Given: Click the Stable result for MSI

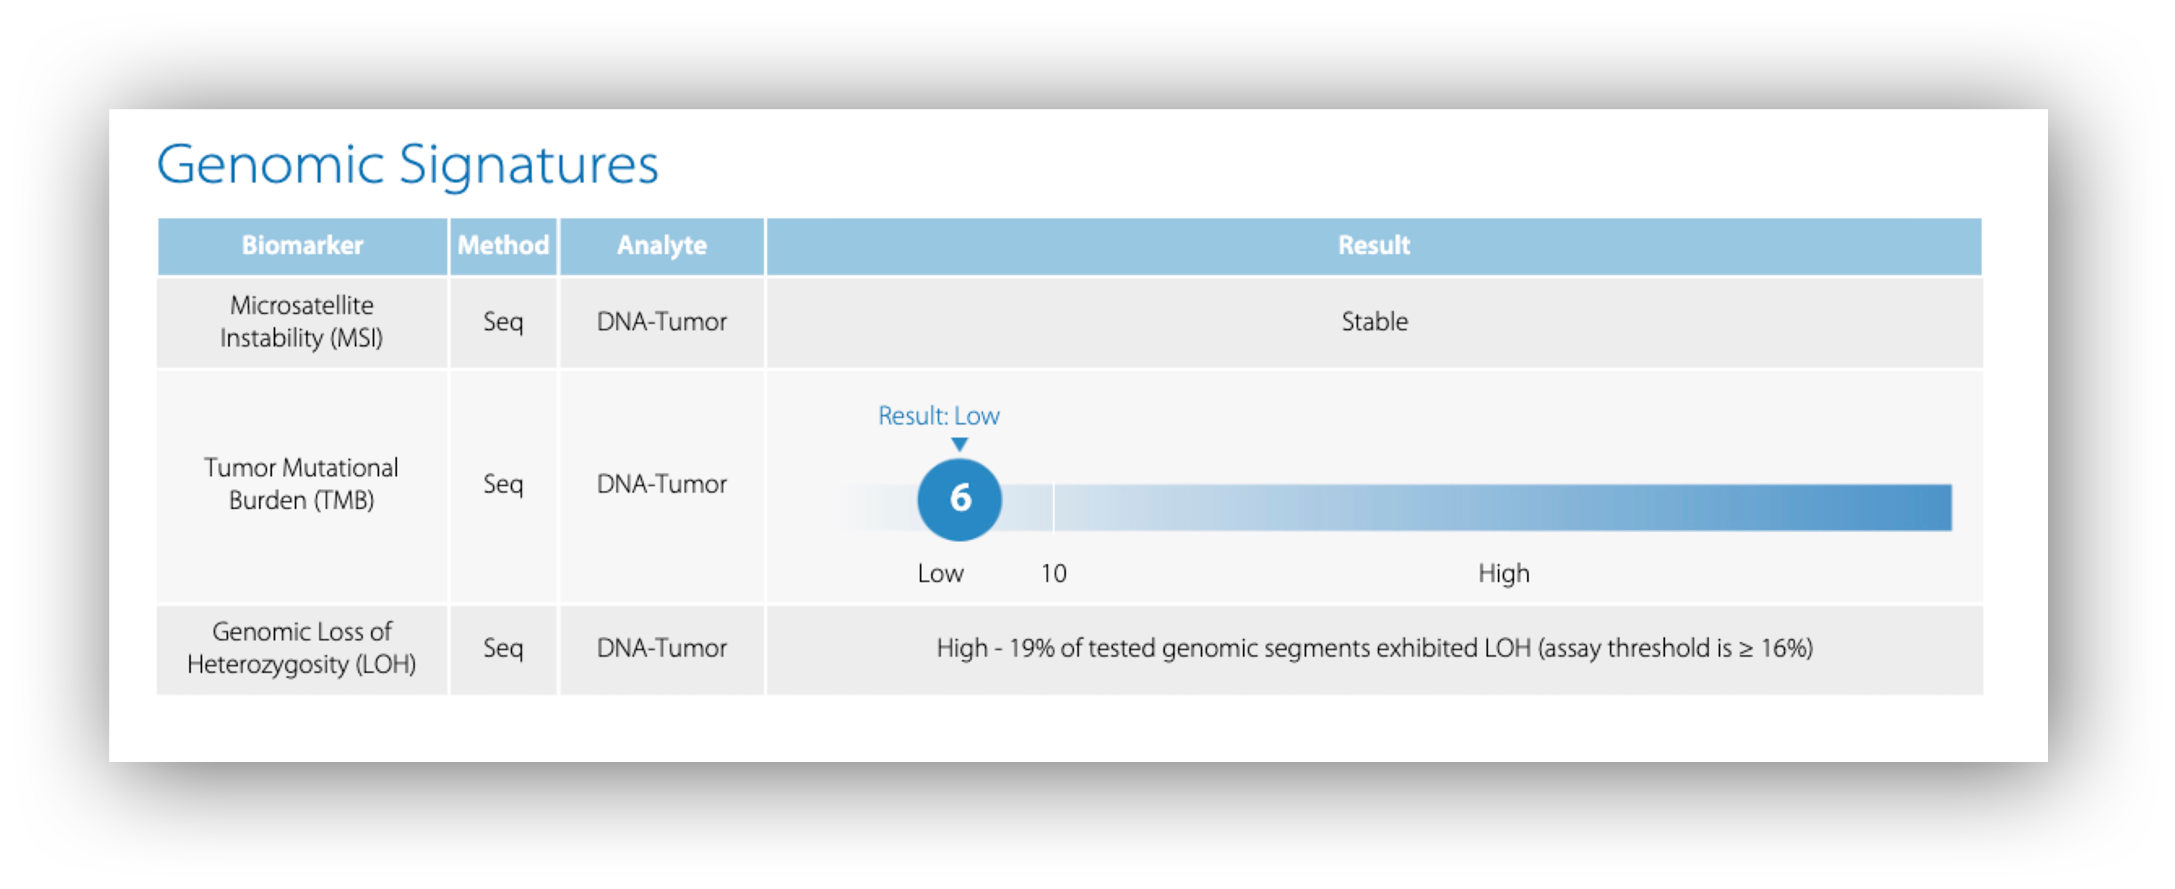Looking at the screenshot, I should click(1374, 322).
